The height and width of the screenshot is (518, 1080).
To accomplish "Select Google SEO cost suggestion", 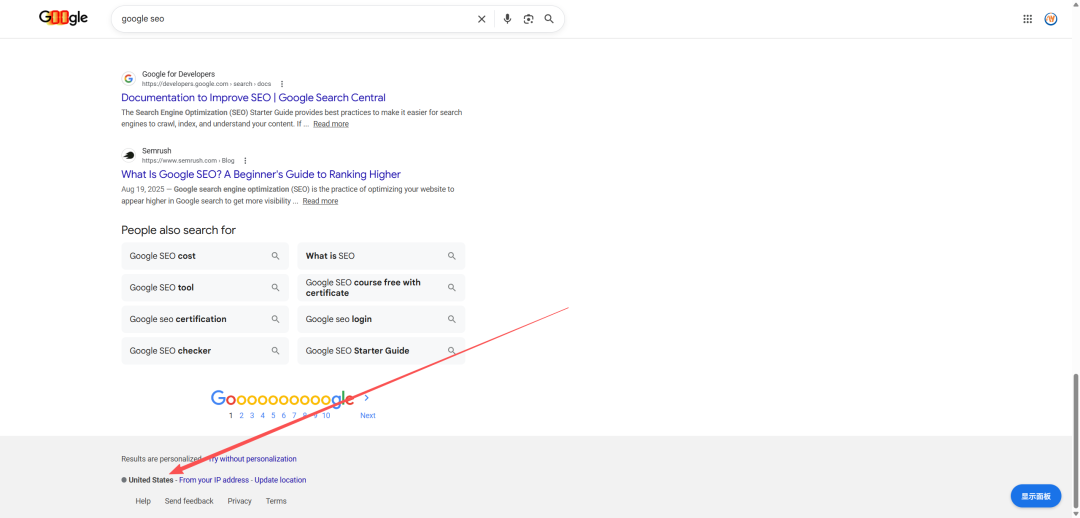I will pyautogui.click(x=205, y=256).
